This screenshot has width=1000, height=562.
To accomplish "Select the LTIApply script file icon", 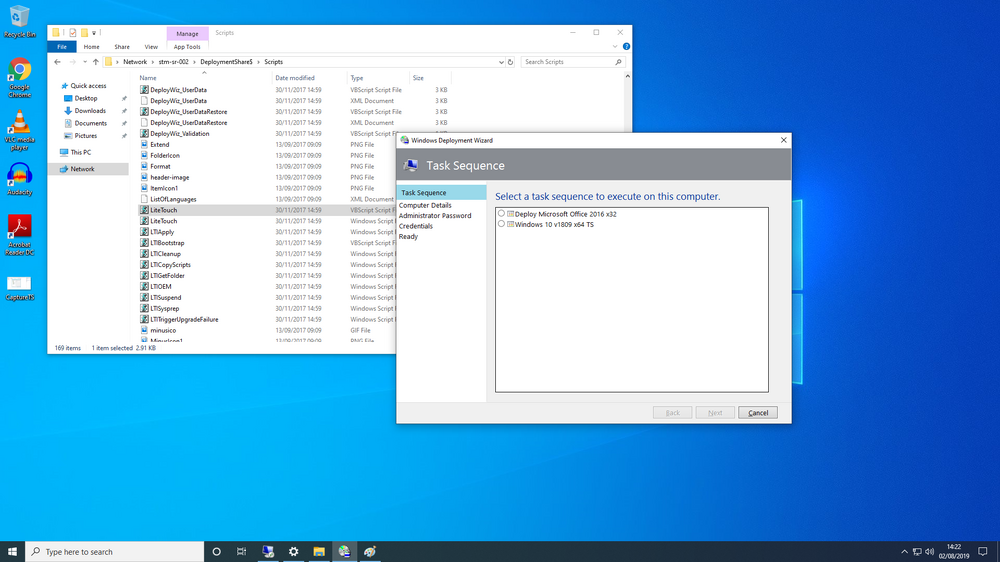I will 144,232.
